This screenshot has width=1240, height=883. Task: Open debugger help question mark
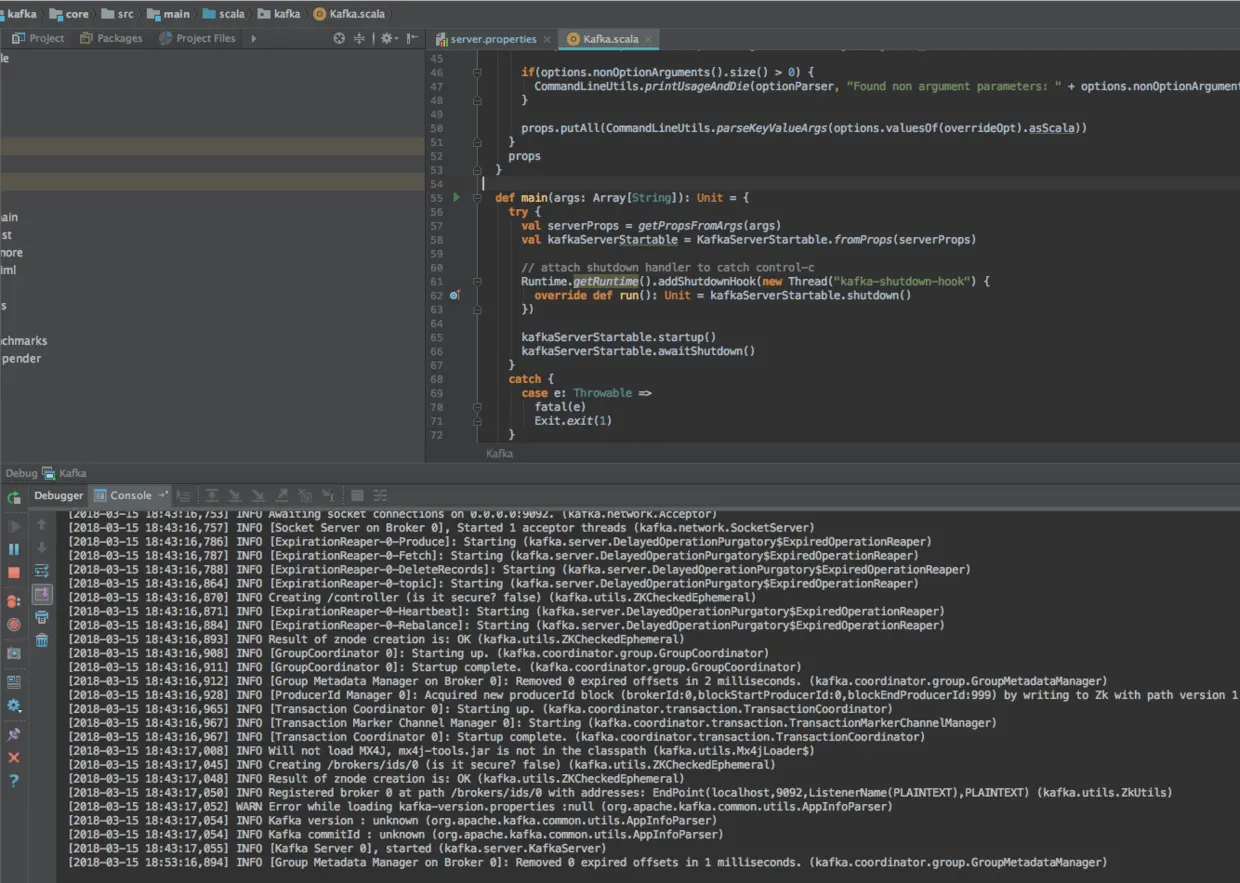coord(14,781)
